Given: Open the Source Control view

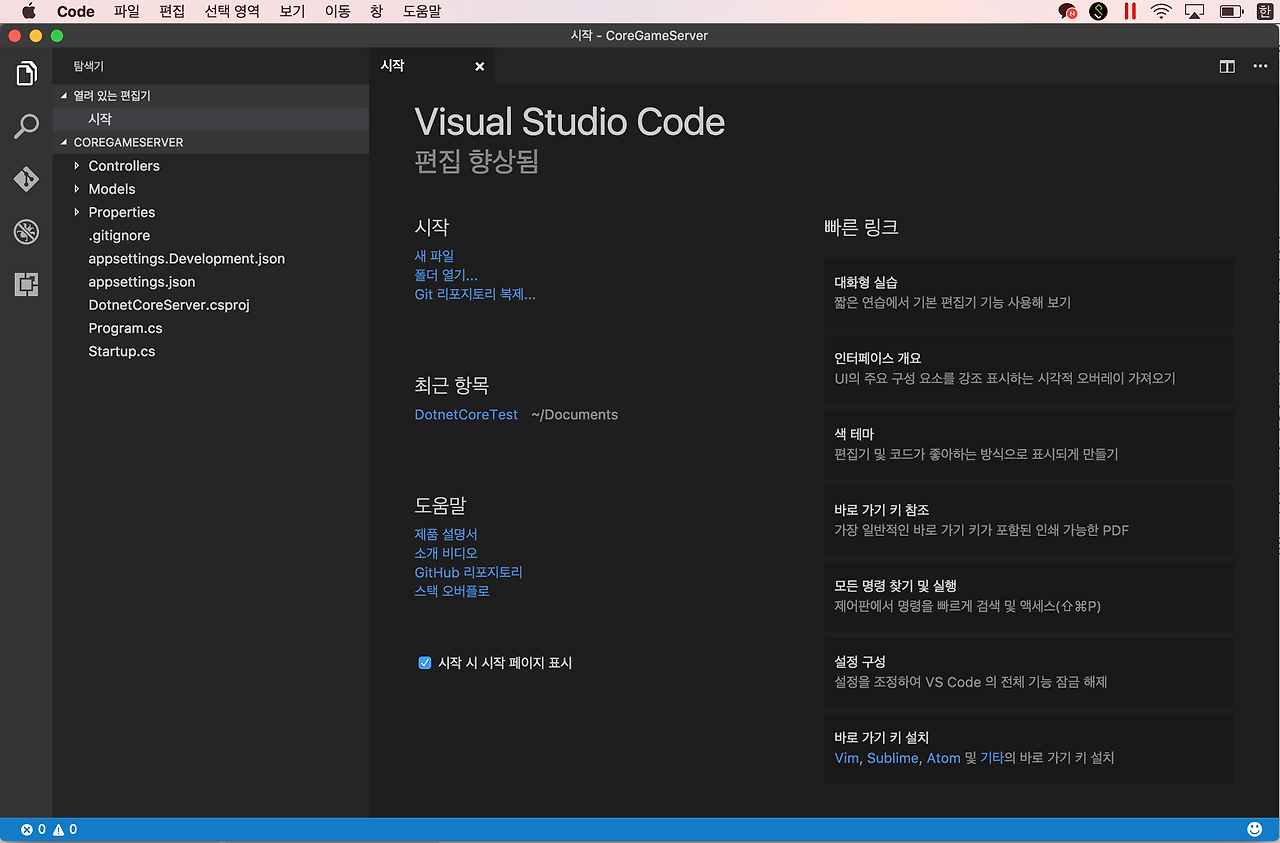Looking at the screenshot, I should (x=26, y=179).
